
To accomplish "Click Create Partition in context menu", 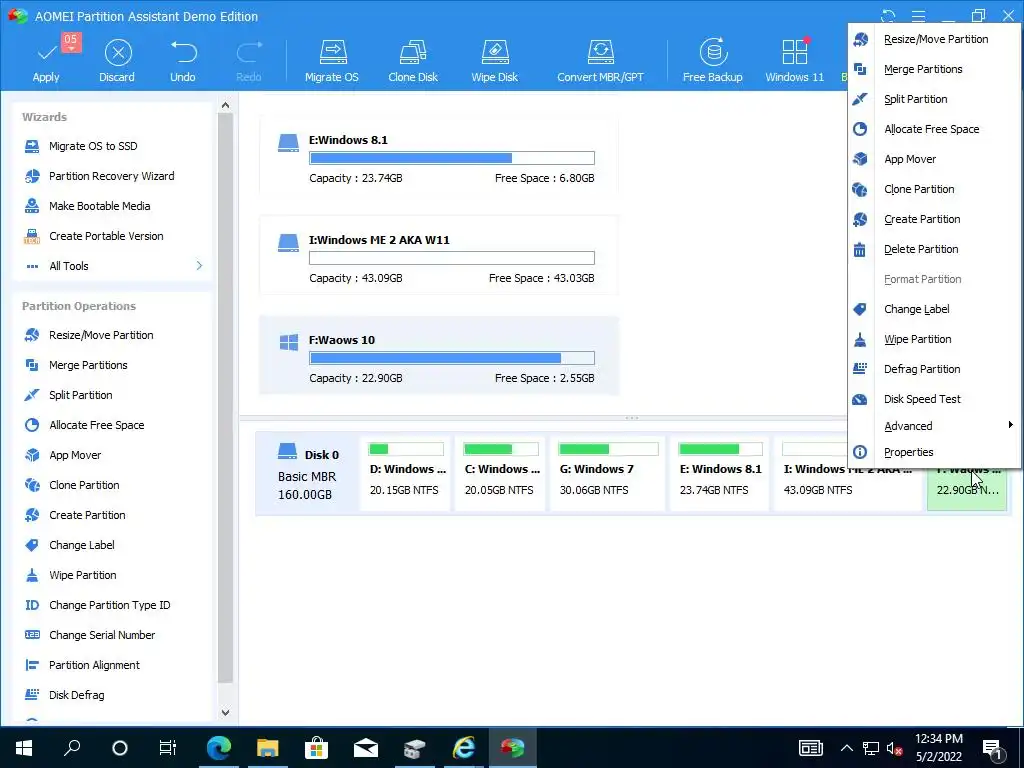I will [935, 219].
